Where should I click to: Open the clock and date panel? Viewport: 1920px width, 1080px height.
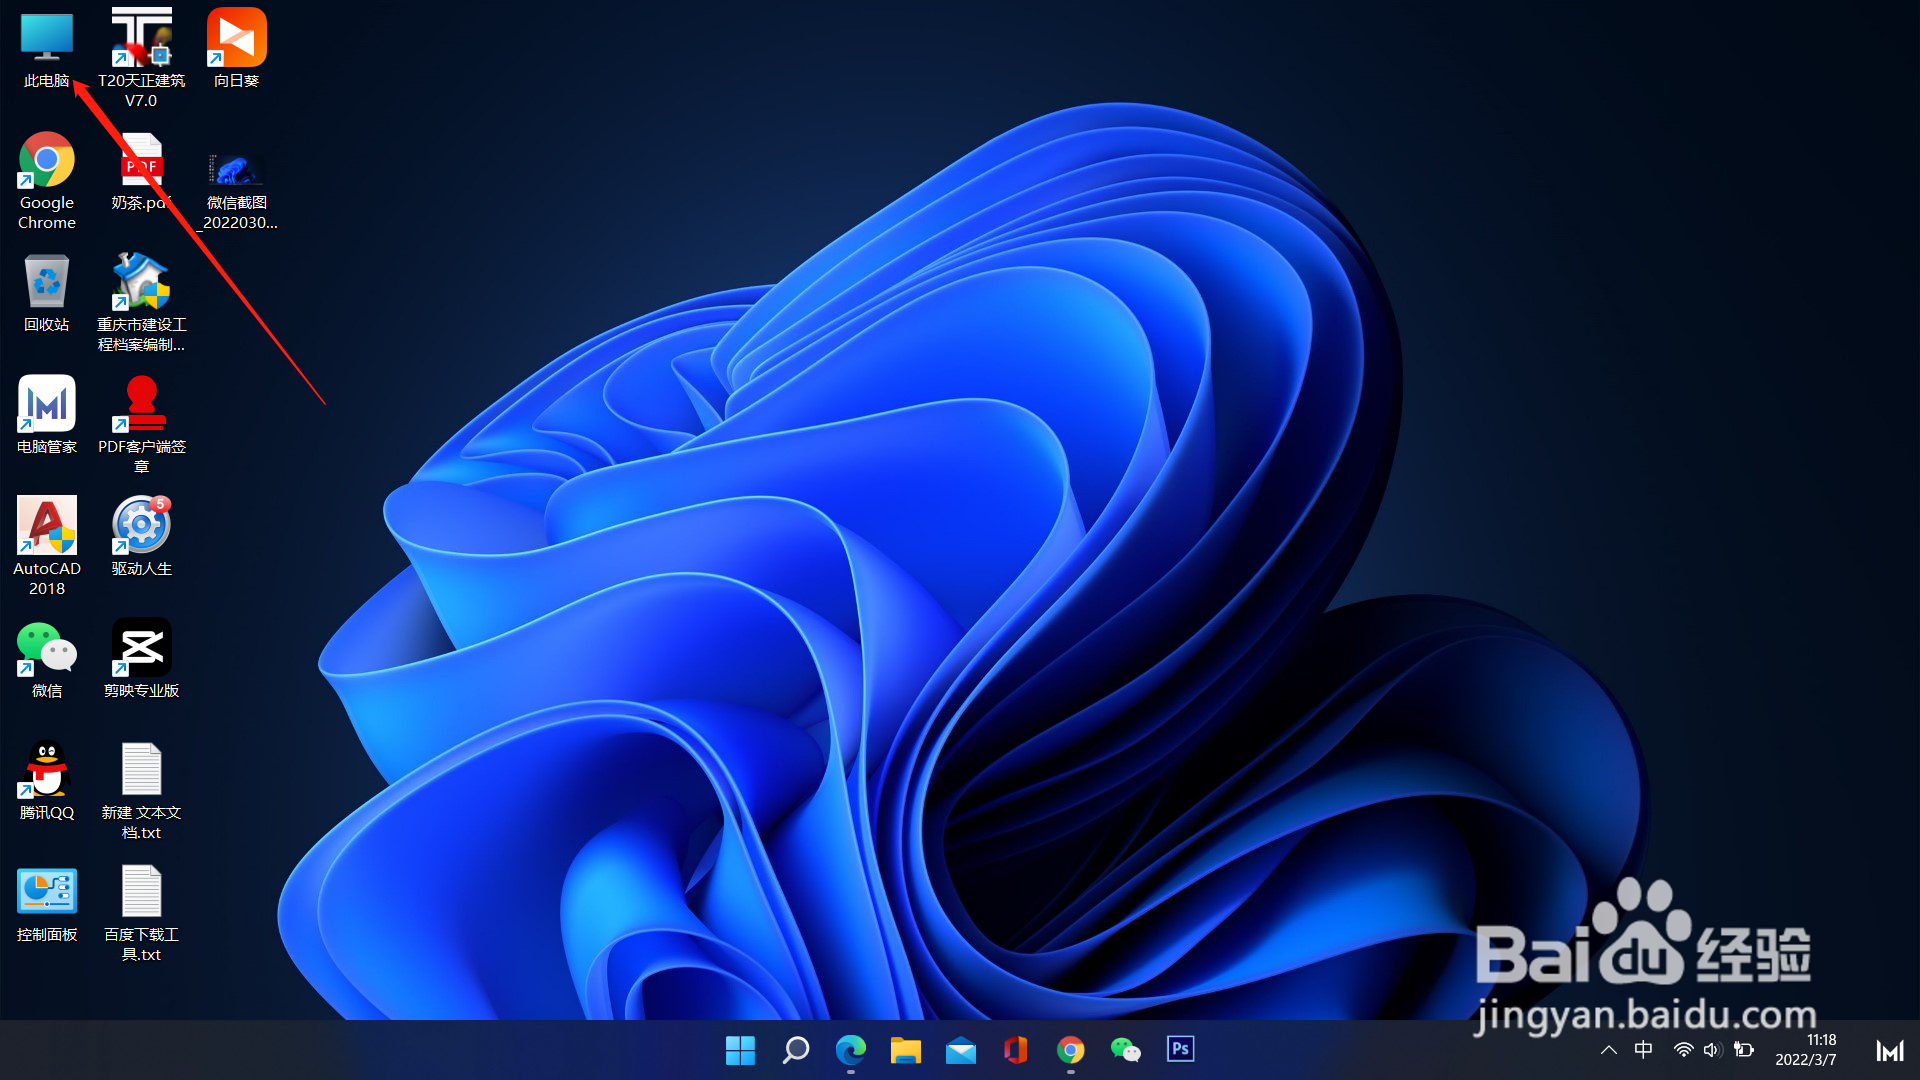(x=1806, y=1050)
